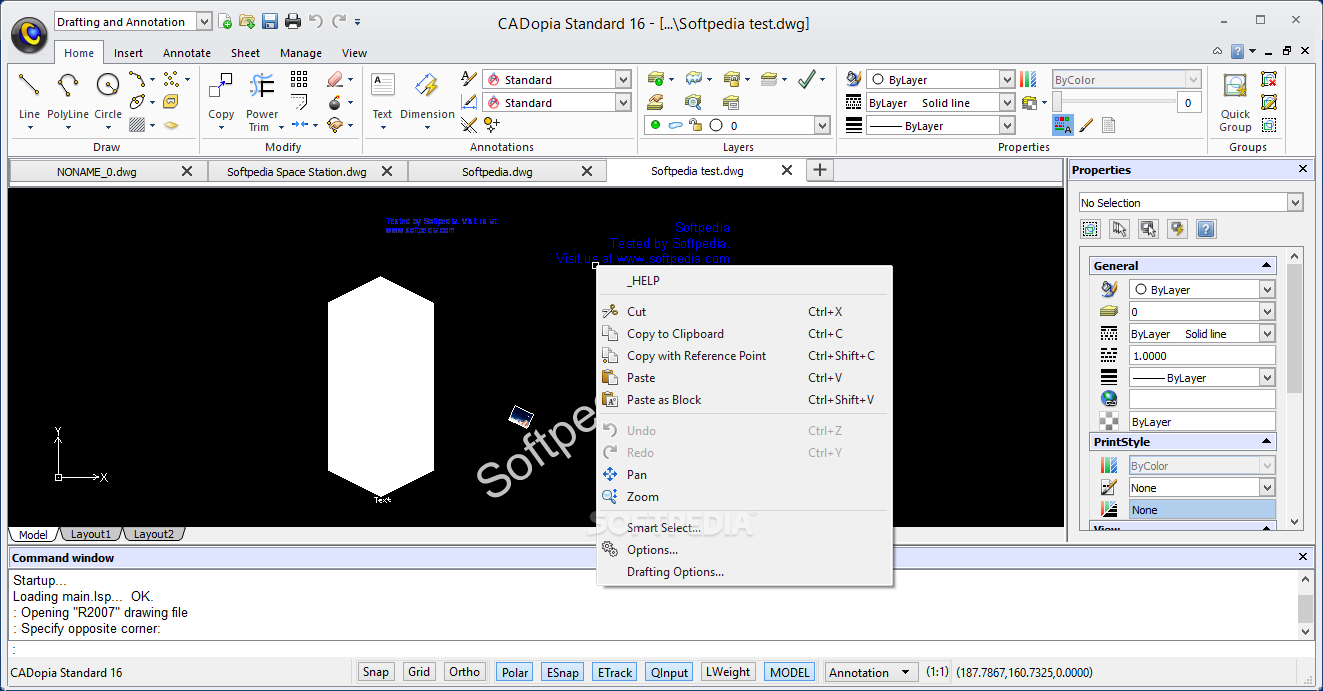Activate the Power Trim tool
This screenshot has width=1323, height=691.
(x=262, y=100)
